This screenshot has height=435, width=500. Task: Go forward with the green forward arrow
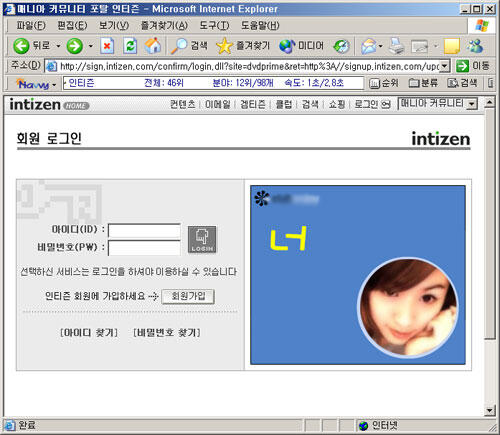point(75,46)
